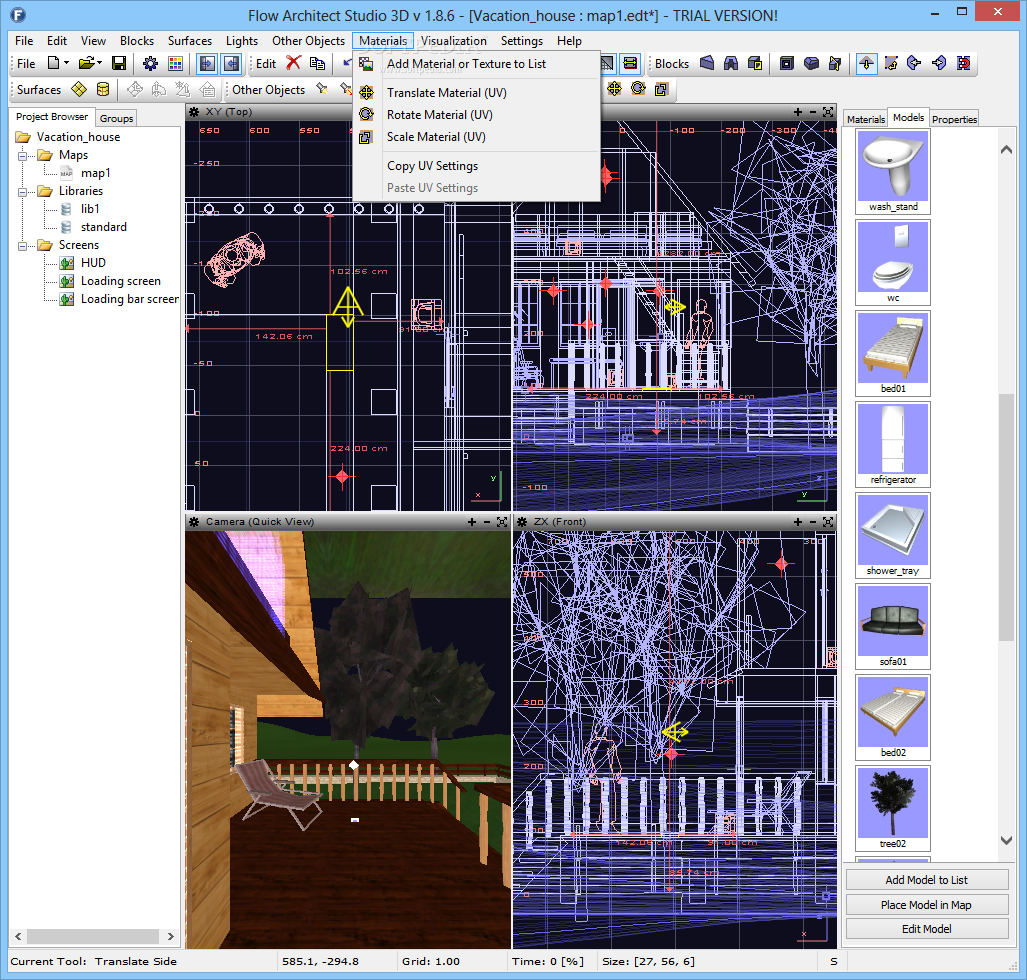
Task: Click the left-pointing arrow block tool icon
Action: coord(914,63)
